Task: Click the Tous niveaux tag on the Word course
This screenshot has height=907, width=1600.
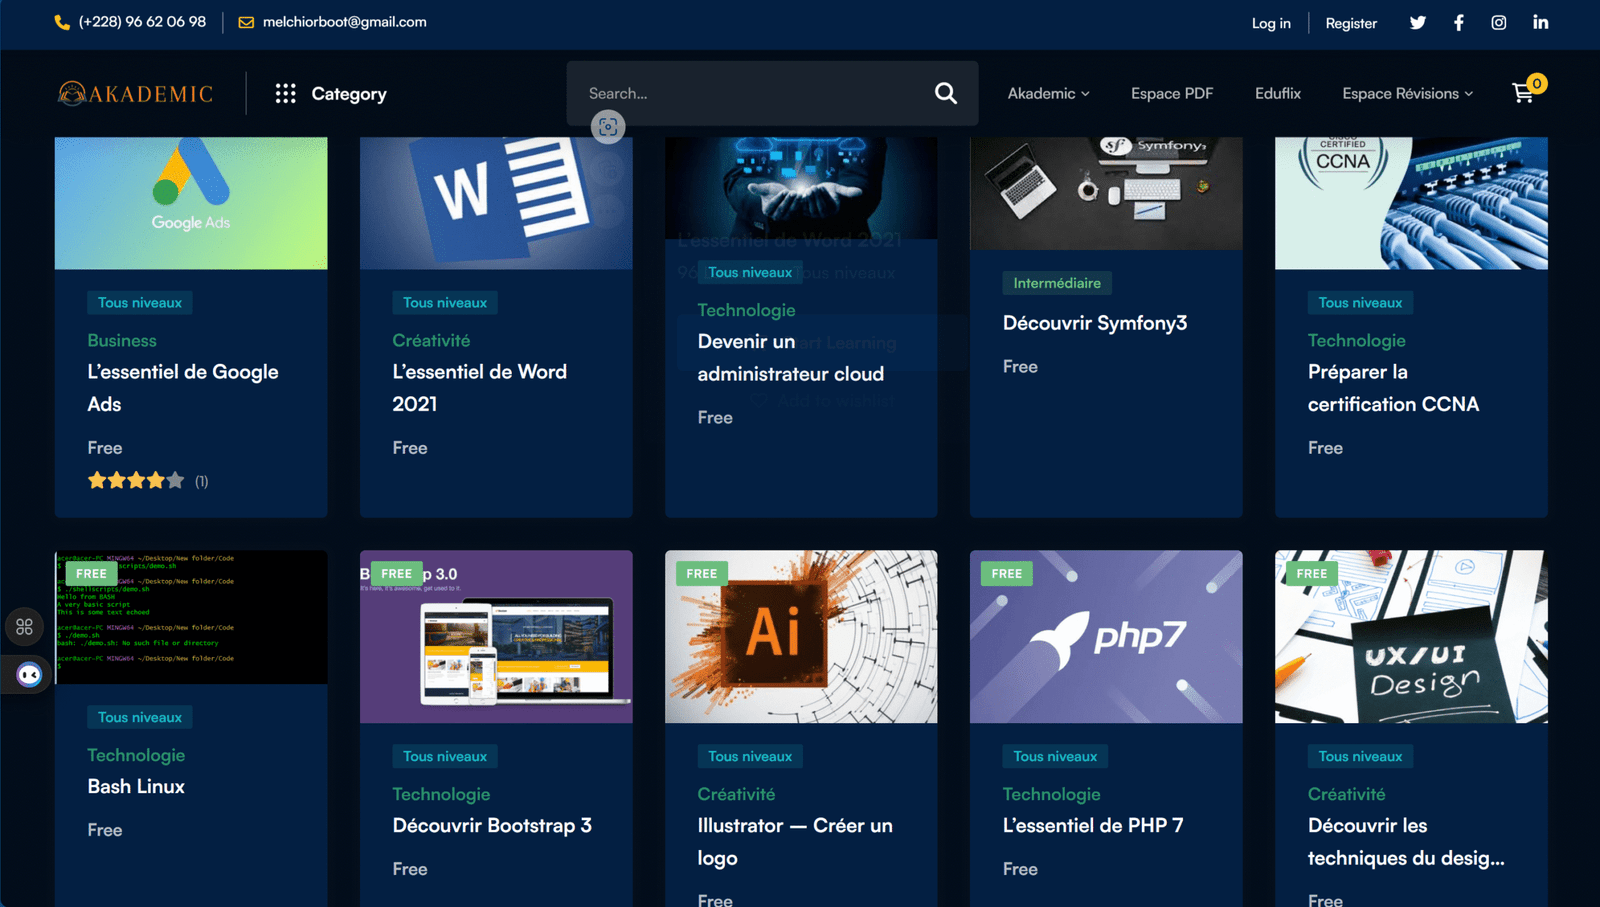Action: coord(445,302)
